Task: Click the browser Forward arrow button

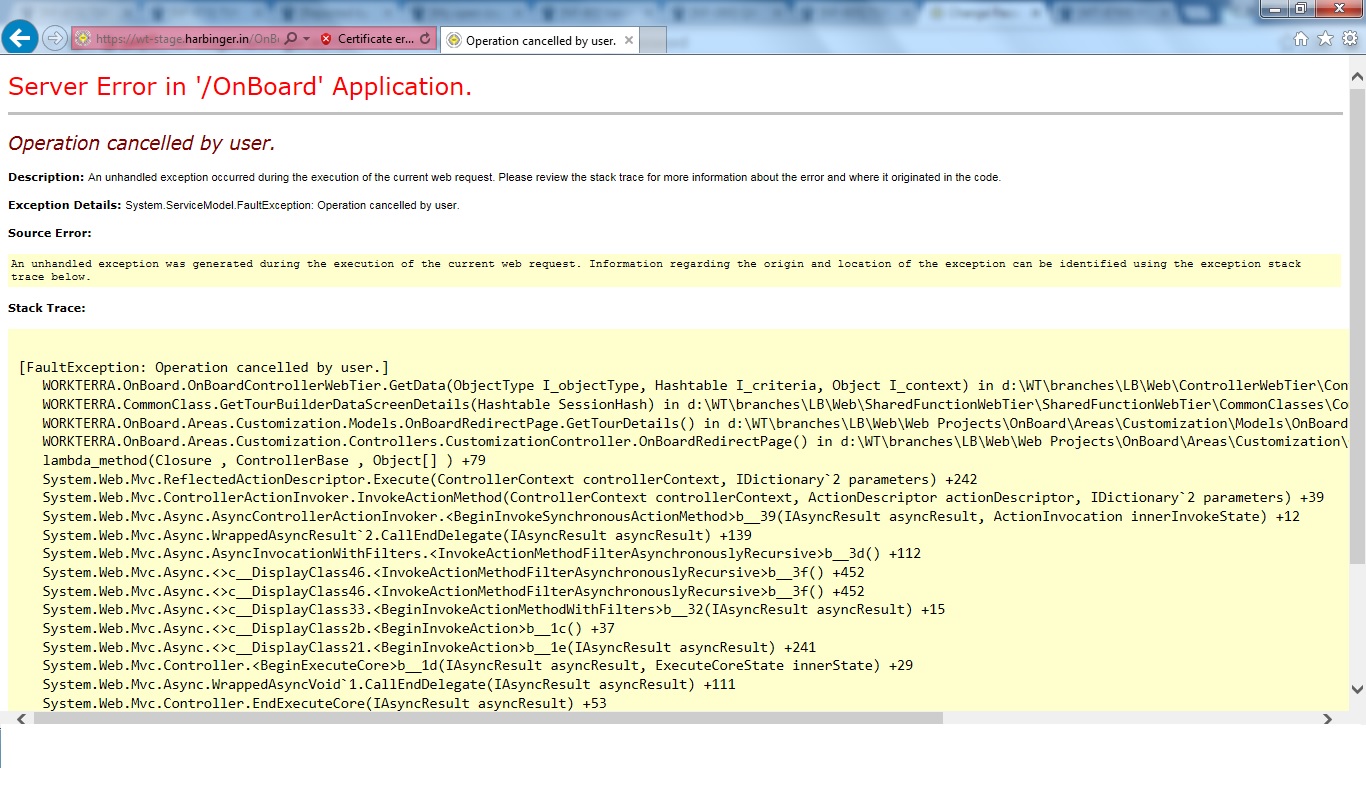Action: pos(55,39)
